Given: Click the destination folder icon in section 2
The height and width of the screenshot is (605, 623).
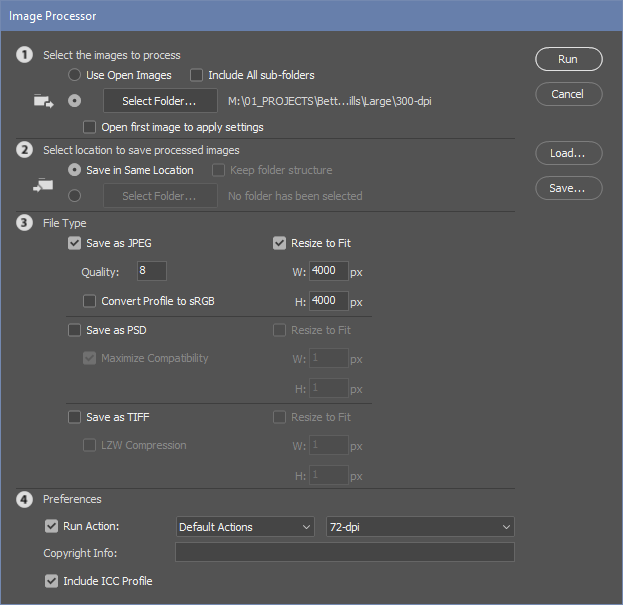Looking at the screenshot, I should pos(43,185).
